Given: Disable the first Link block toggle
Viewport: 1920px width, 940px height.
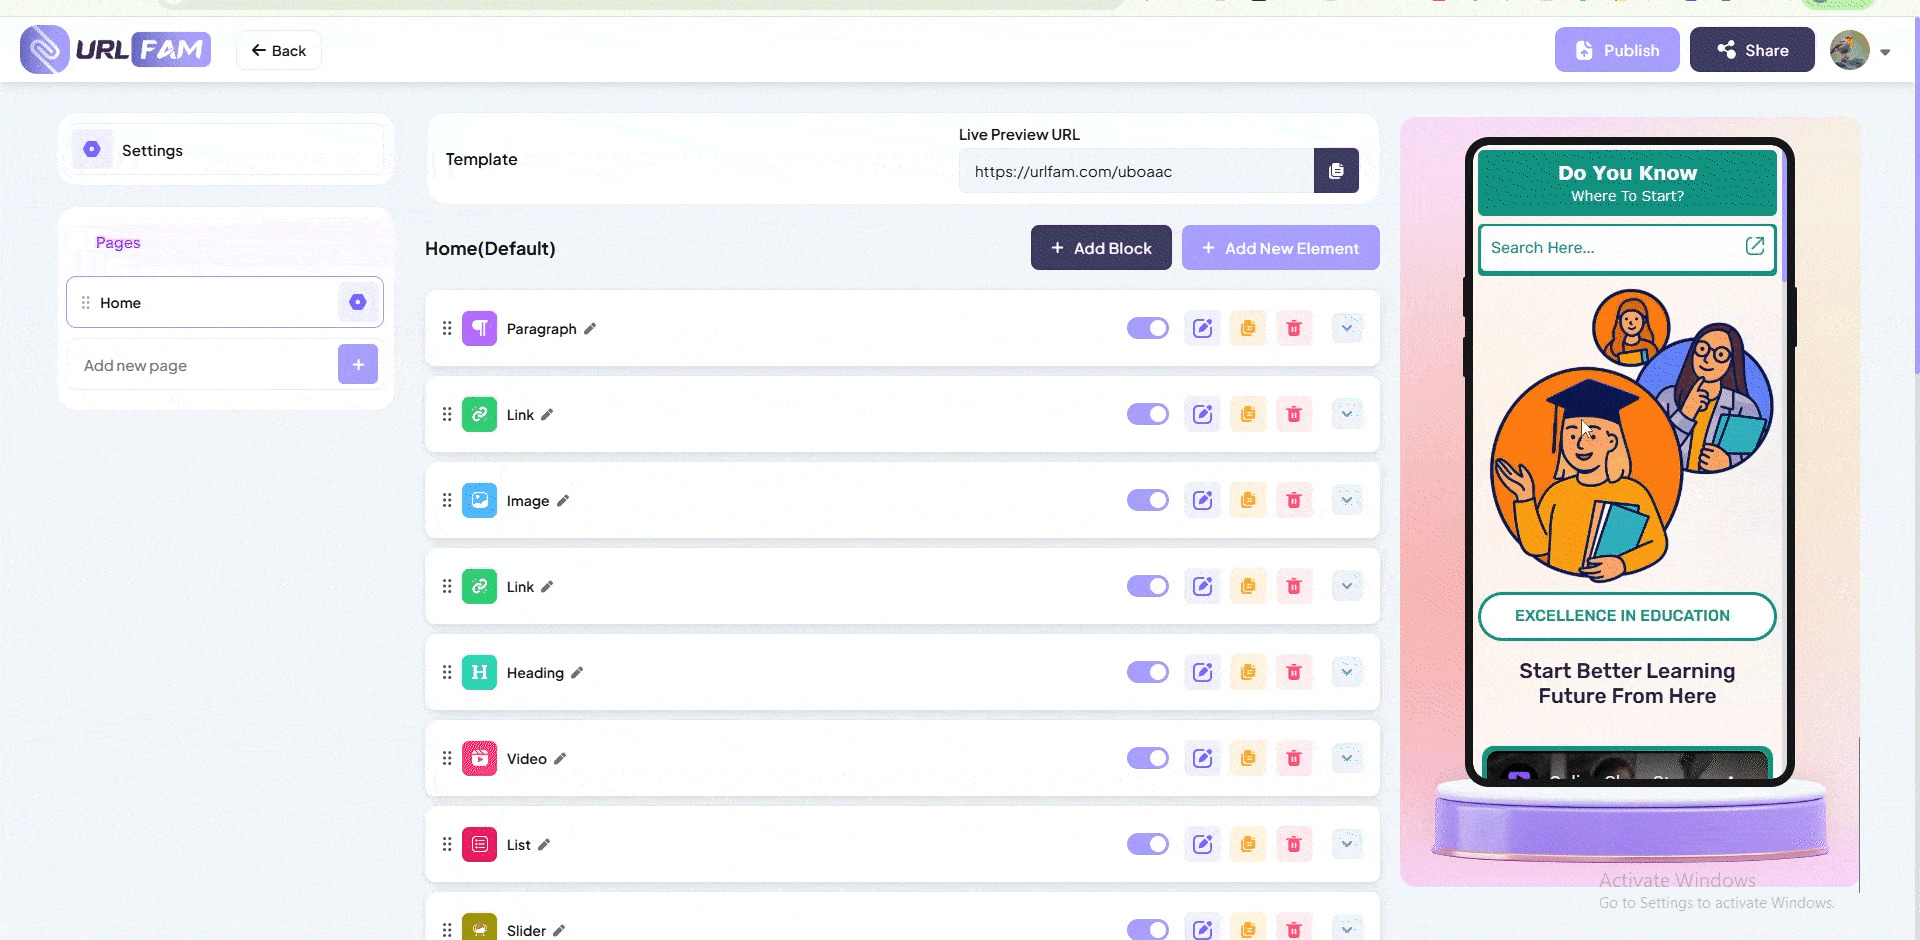Looking at the screenshot, I should pyautogui.click(x=1147, y=415).
